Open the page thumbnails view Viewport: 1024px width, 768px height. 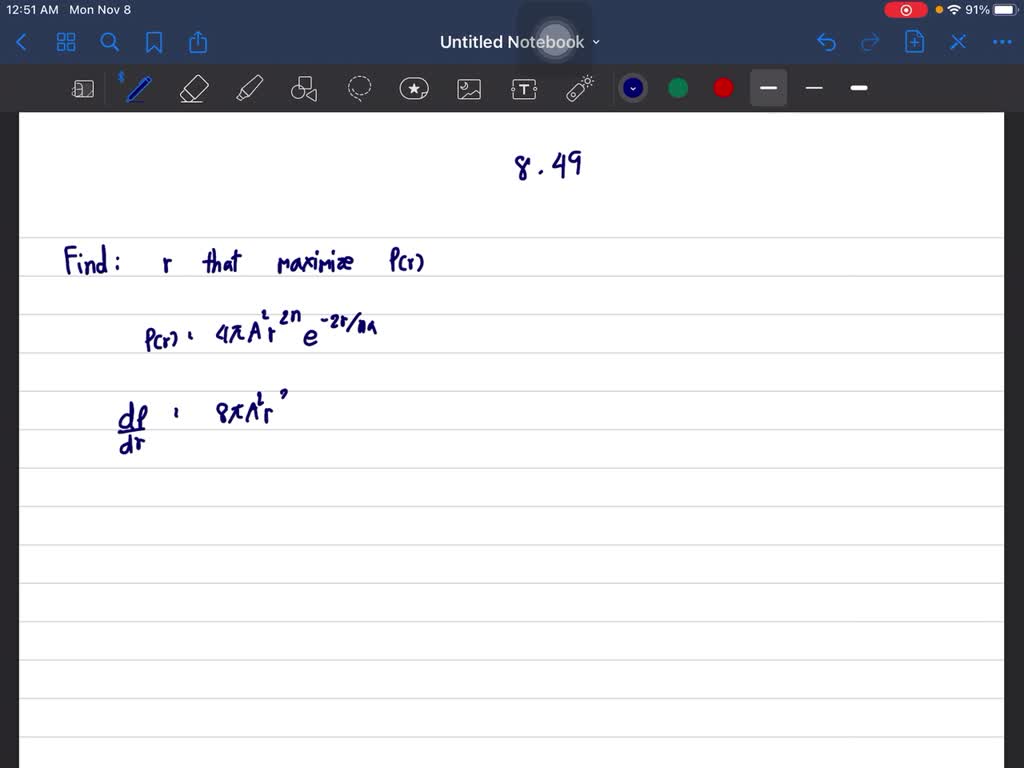point(66,42)
